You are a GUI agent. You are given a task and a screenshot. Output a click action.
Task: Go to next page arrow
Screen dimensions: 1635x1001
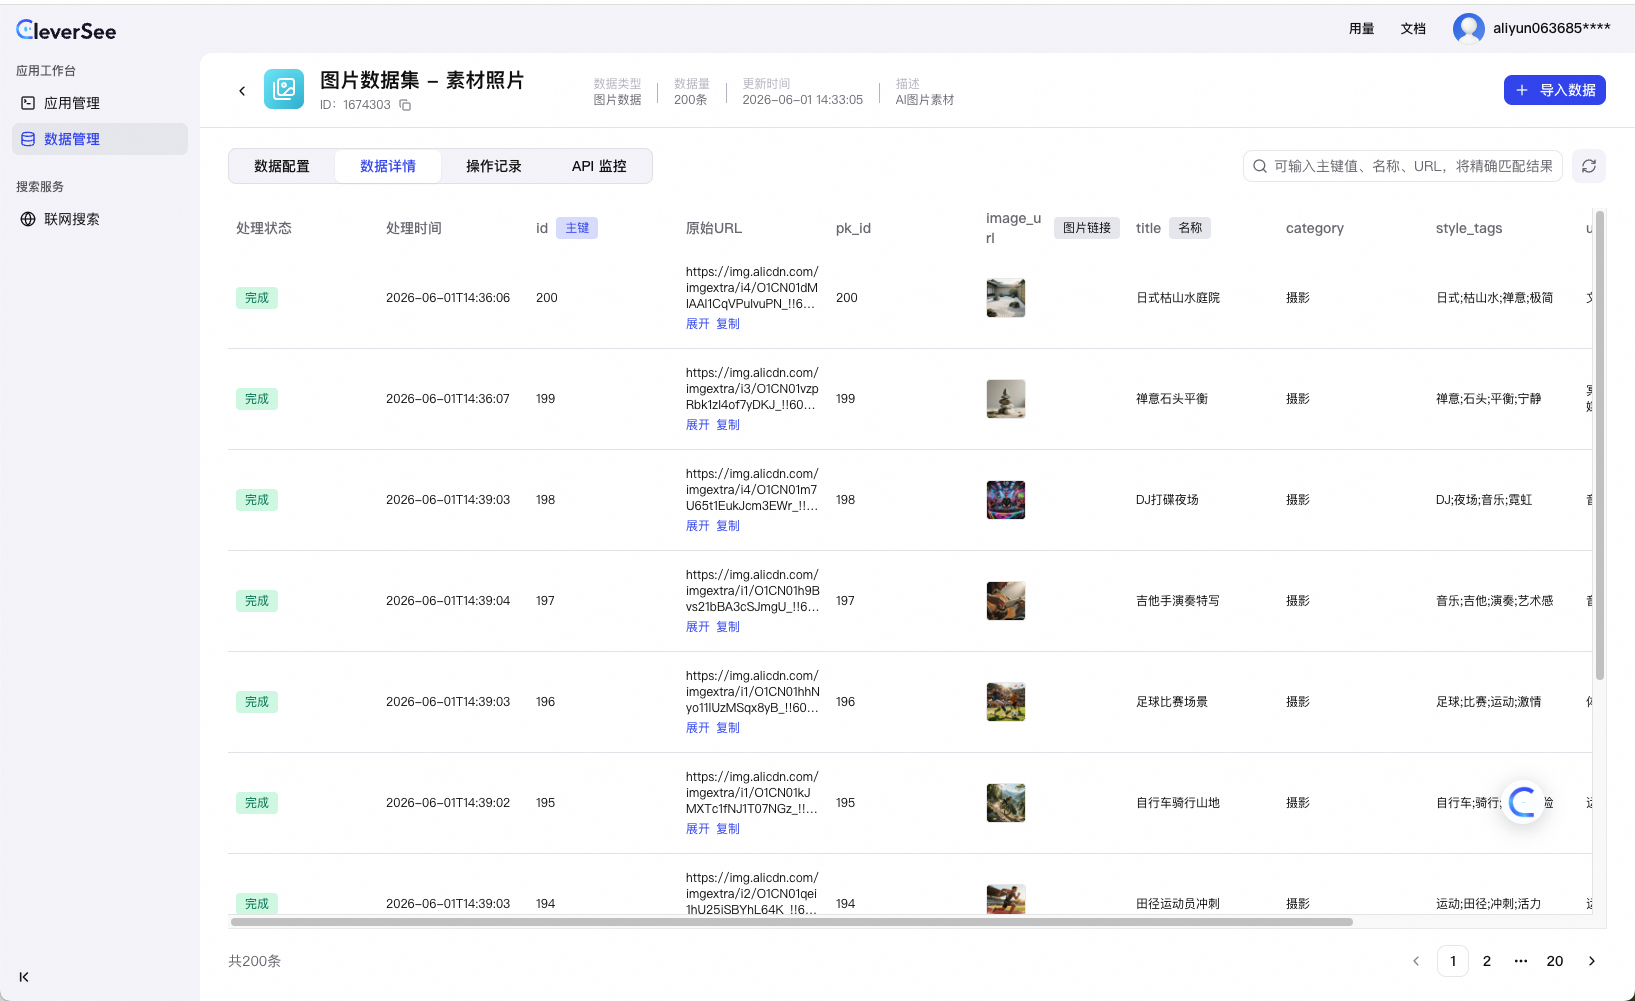point(1592,961)
